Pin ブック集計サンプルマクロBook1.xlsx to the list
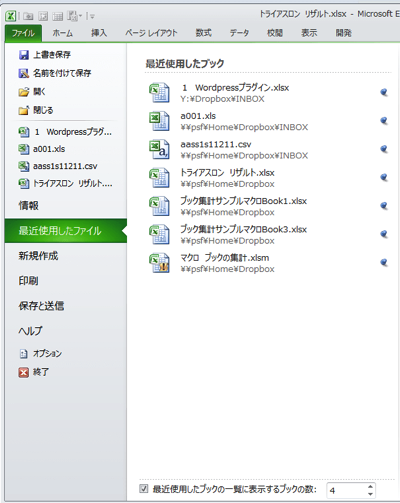Image resolution: width=400 pixels, height=503 pixels. (x=384, y=206)
